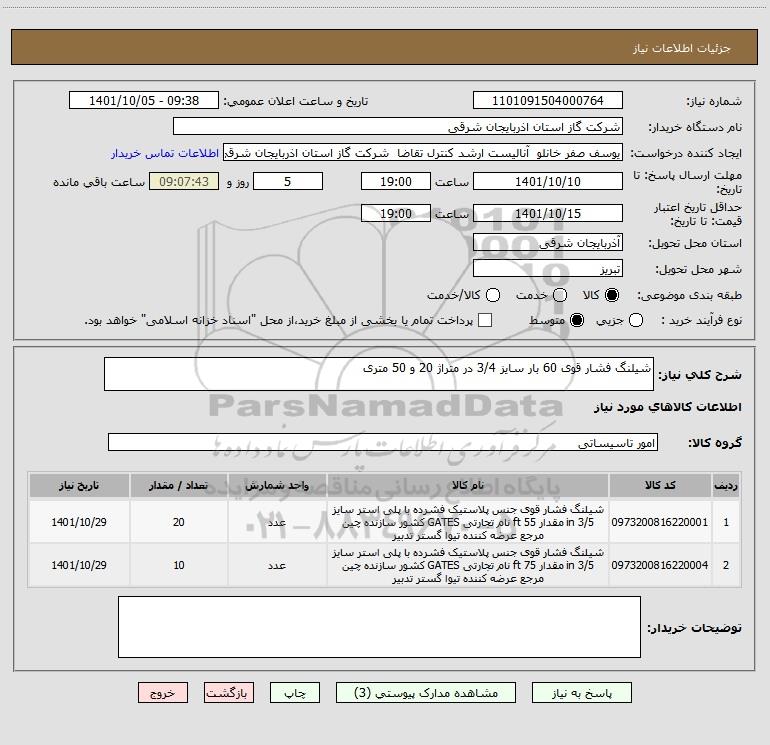Click the general description field شیلنگ فشار قوی
This screenshot has height=745, width=770.
[x=379, y=374]
